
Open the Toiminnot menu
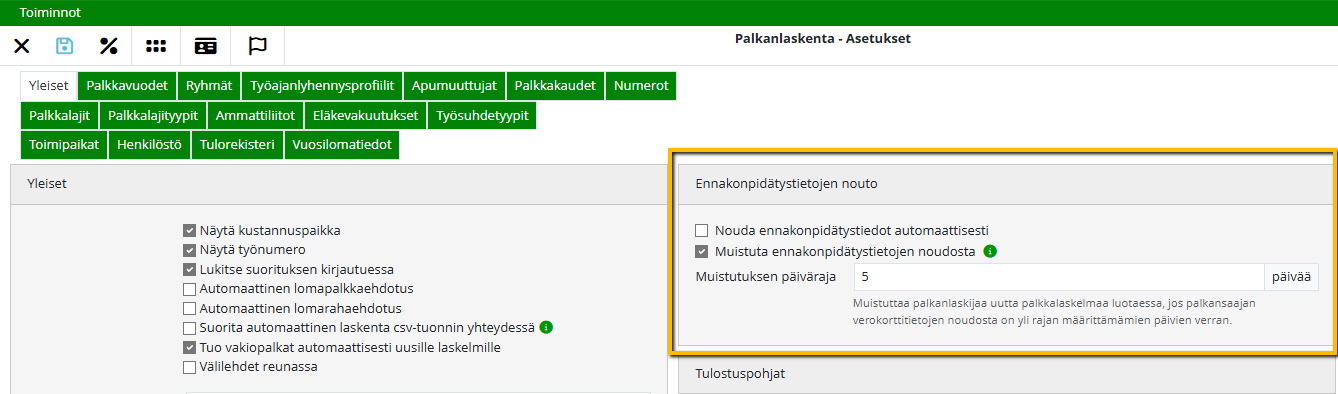(x=50, y=13)
